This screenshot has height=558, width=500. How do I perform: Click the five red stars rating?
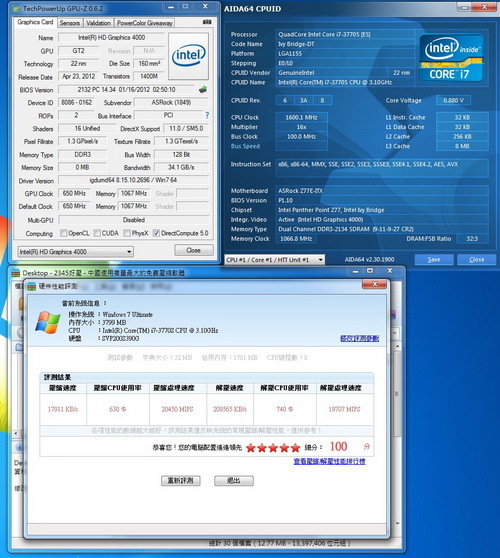click(273, 447)
